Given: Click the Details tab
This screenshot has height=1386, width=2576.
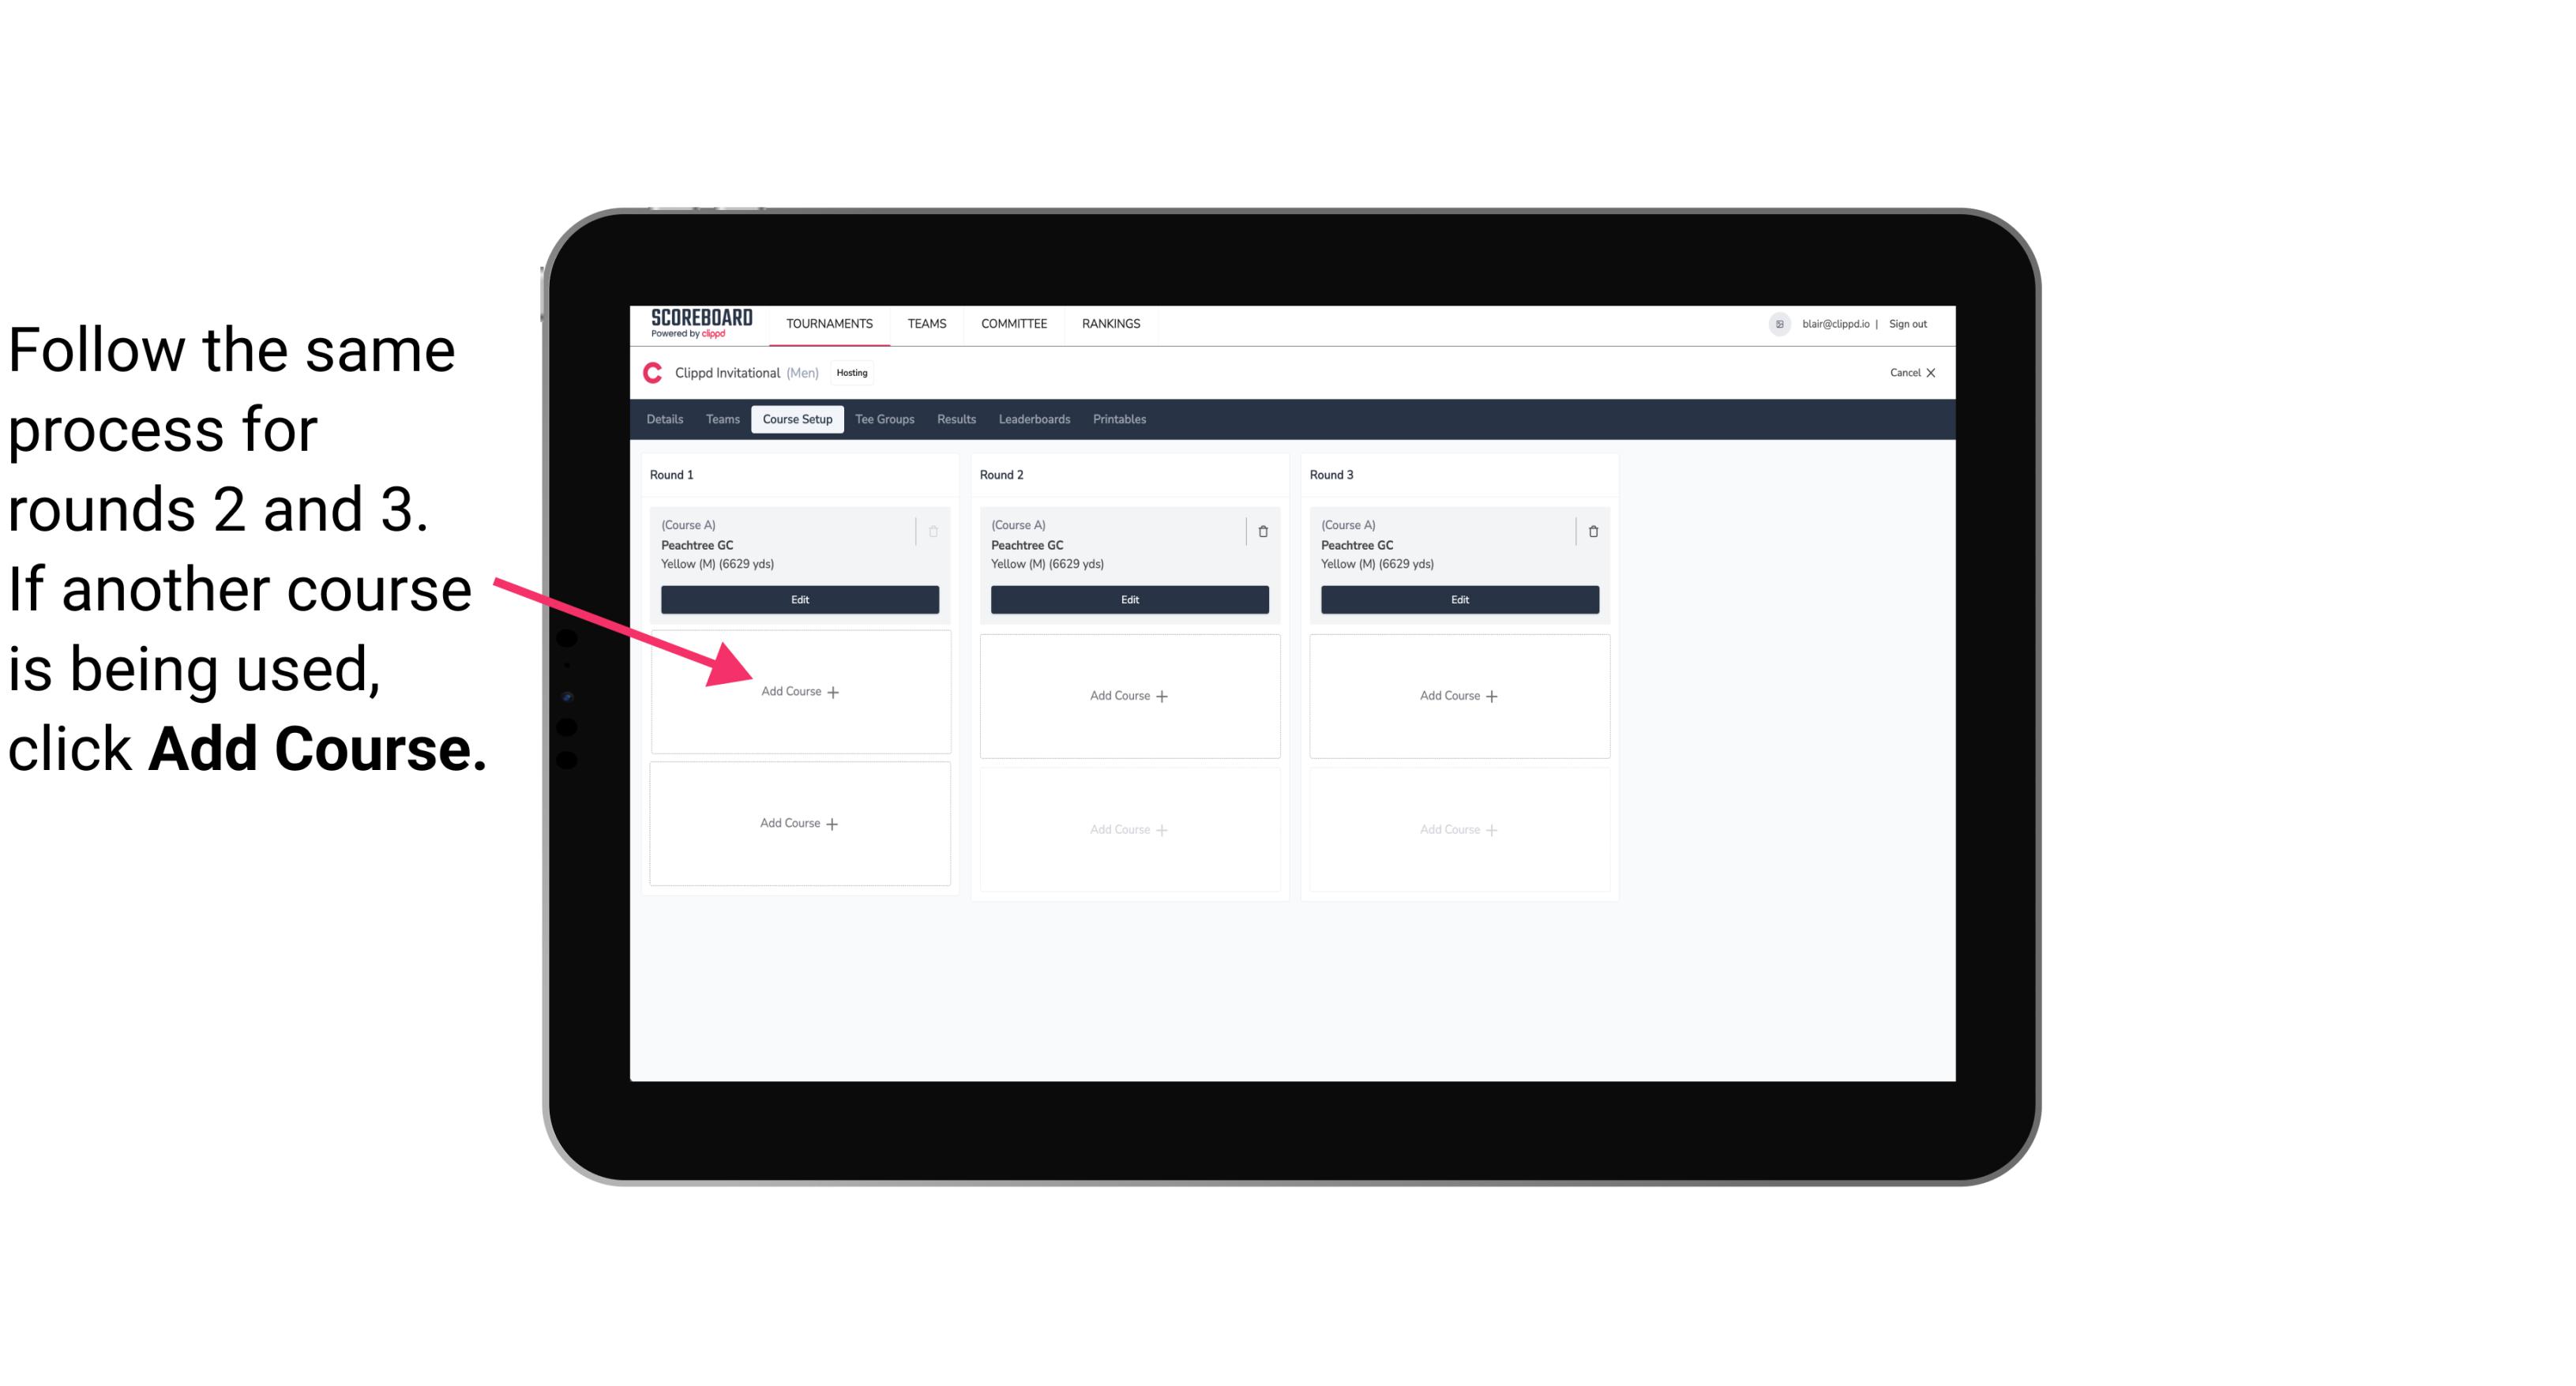Looking at the screenshot, I should coord(666,420).
